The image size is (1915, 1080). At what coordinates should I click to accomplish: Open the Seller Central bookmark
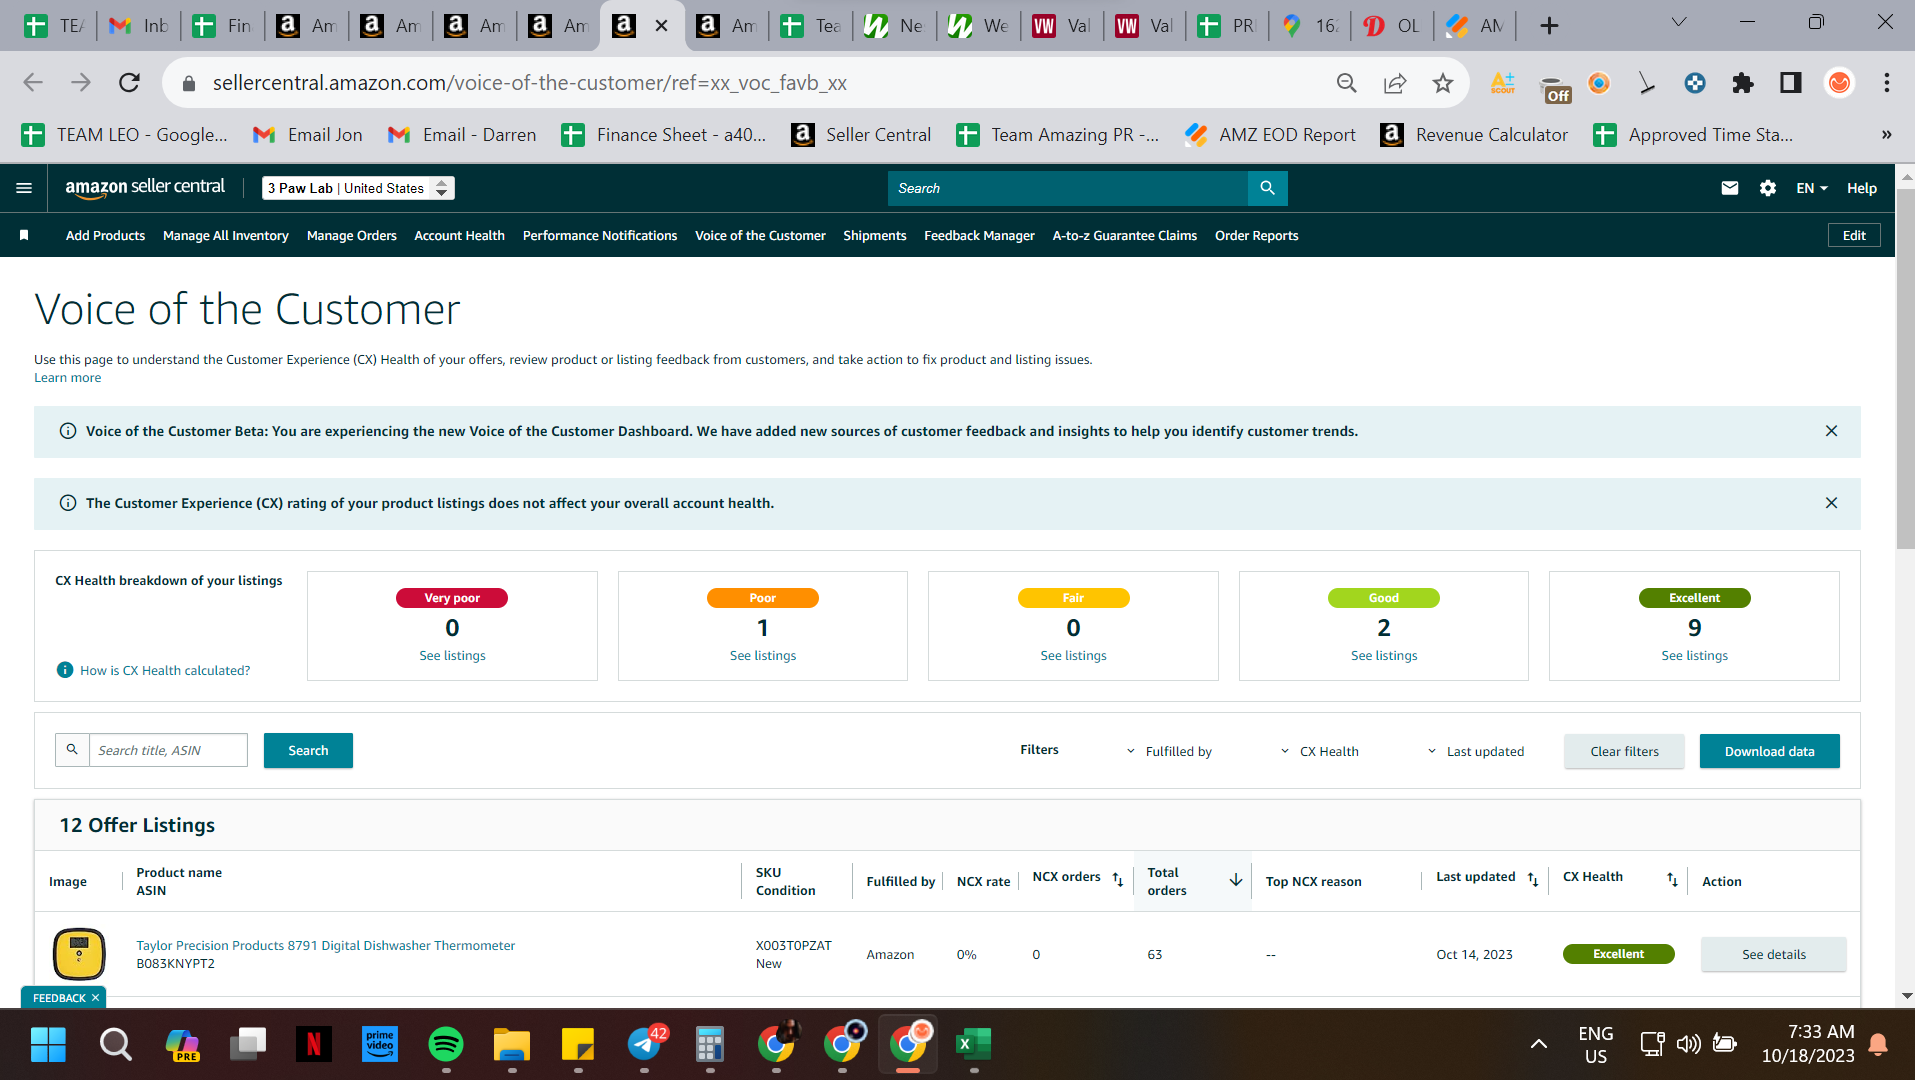click(861, 135)
